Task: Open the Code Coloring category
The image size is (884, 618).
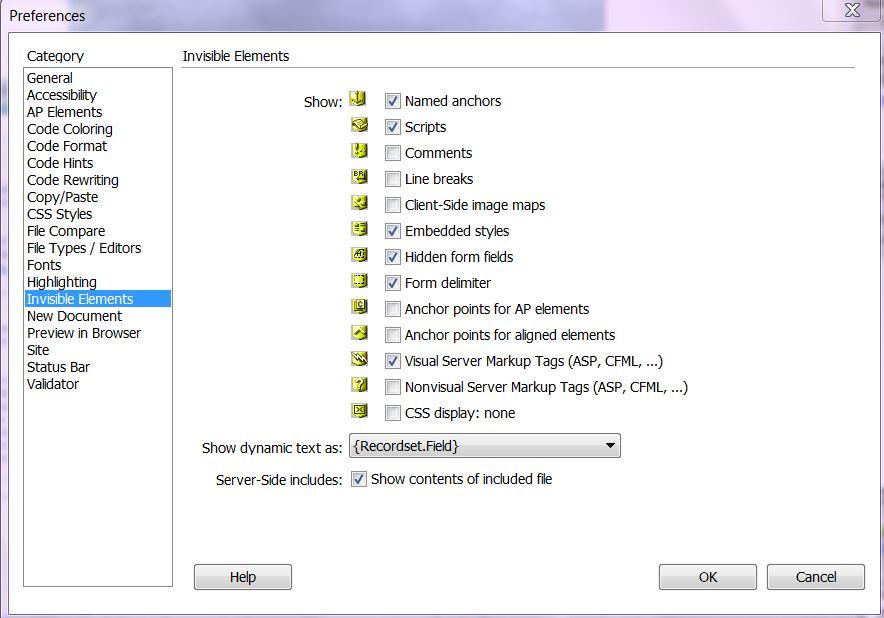Action: pos(98,129)
